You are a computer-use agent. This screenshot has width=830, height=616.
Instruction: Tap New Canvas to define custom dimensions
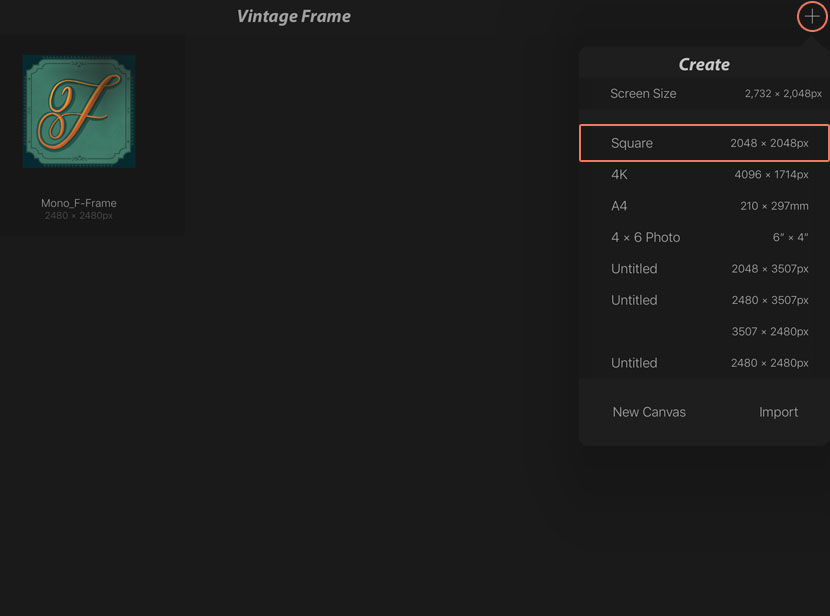coord(649,411)
